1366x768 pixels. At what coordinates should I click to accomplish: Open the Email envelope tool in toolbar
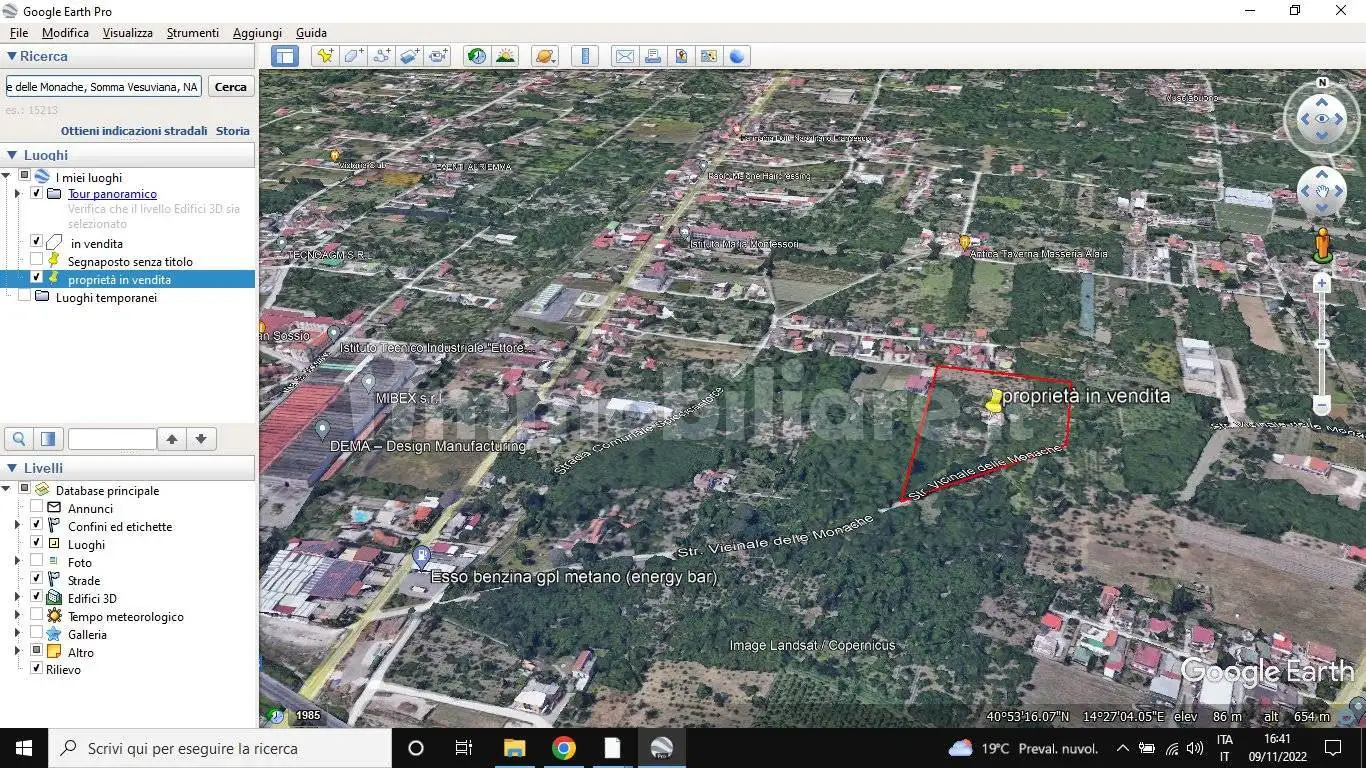(624, 56)
